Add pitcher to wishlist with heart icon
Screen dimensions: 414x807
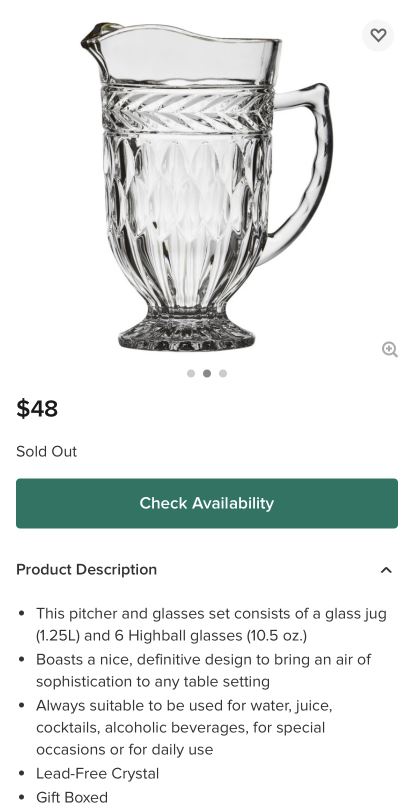378,35
